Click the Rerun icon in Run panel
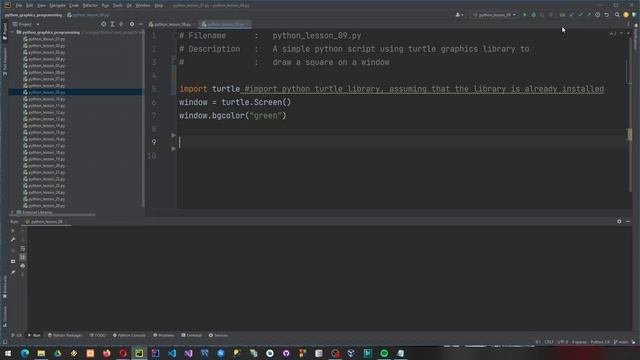The width and height of the screenshot is (640, 360). pos(13,231)
